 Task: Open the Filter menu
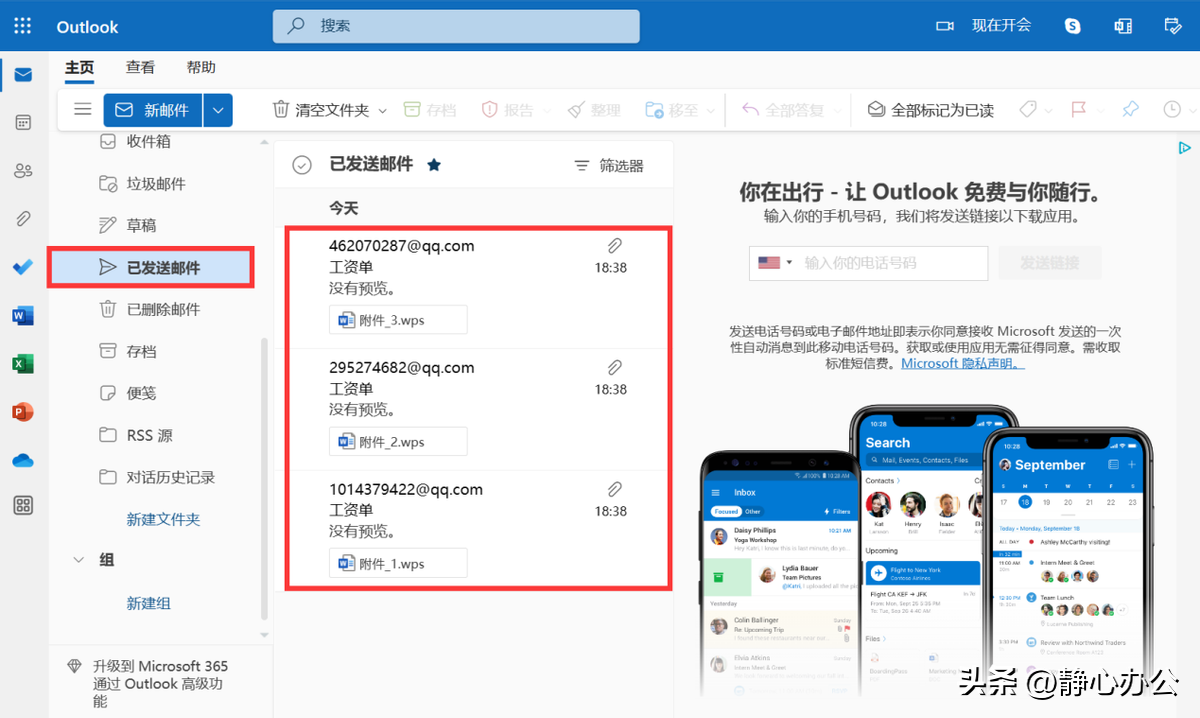pos(608,166)
